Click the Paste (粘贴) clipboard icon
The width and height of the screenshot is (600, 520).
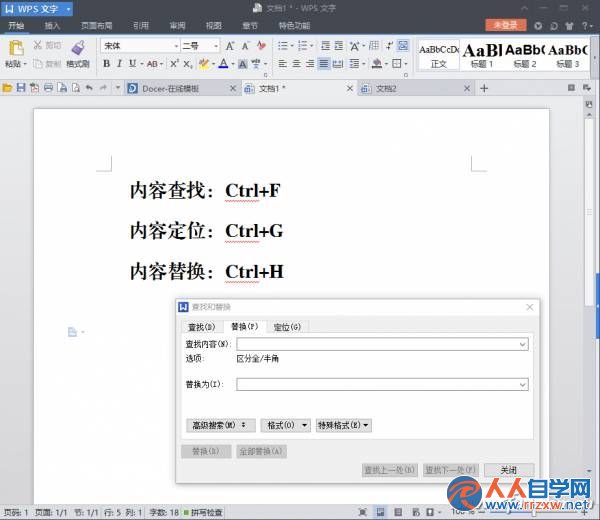tap(16, 48)
